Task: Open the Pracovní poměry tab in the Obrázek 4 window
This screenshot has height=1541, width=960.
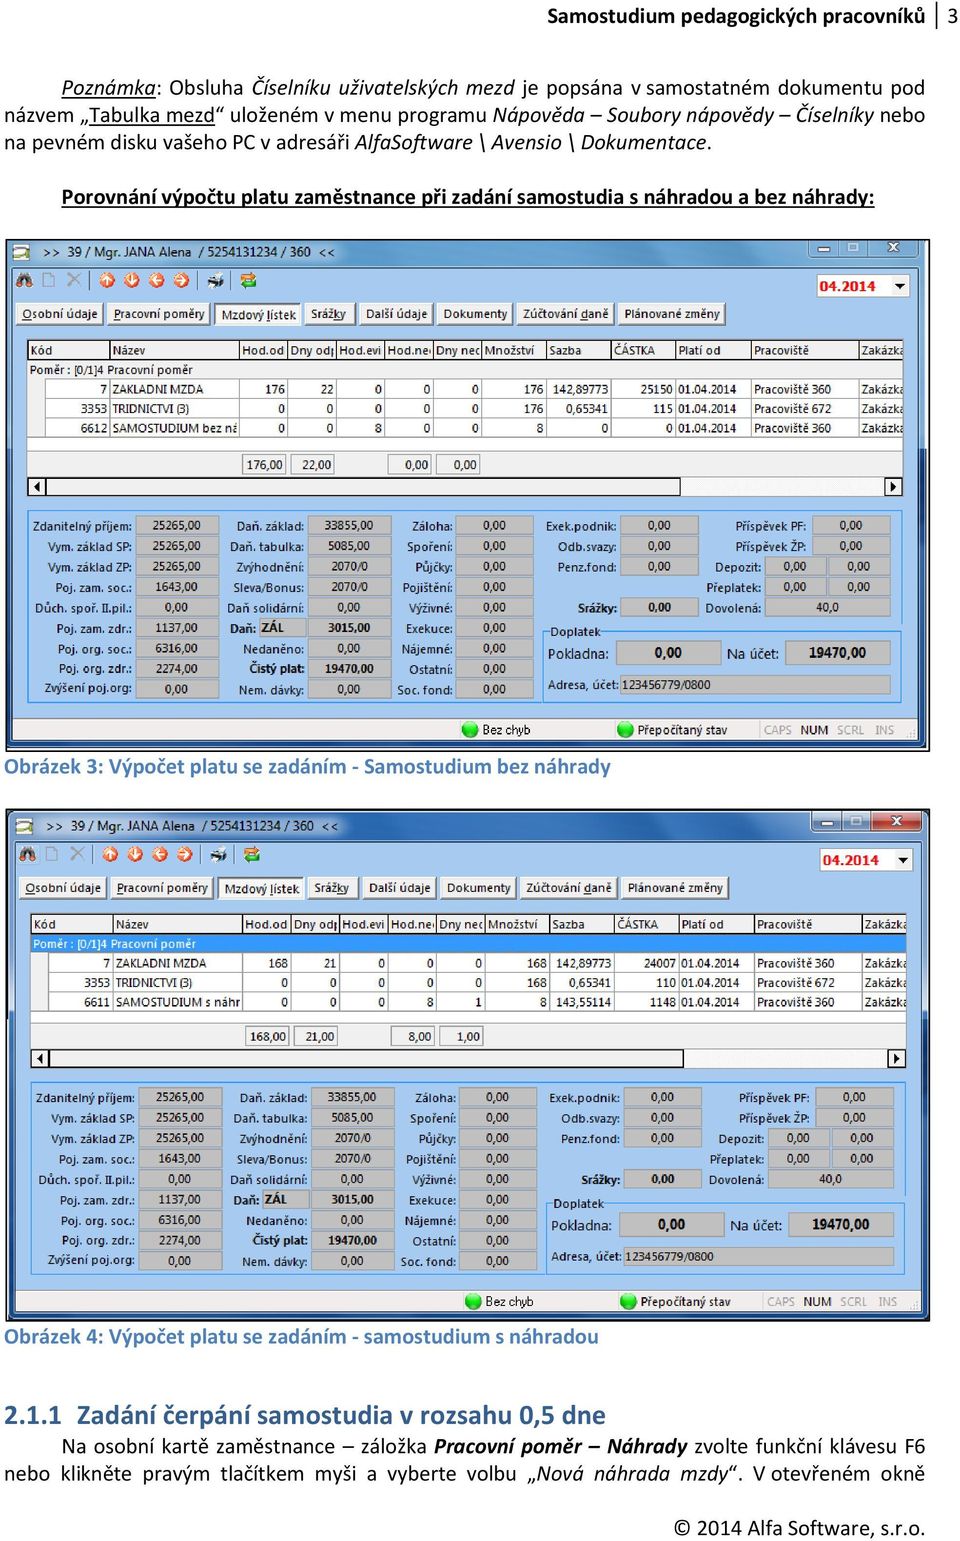Action: (x=162, y=888)
